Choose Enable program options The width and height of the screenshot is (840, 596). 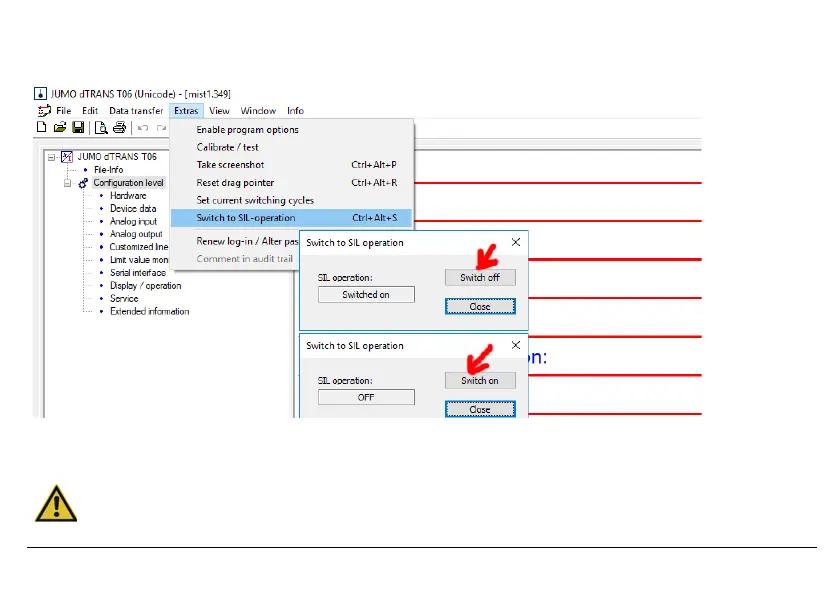[291, 130]
